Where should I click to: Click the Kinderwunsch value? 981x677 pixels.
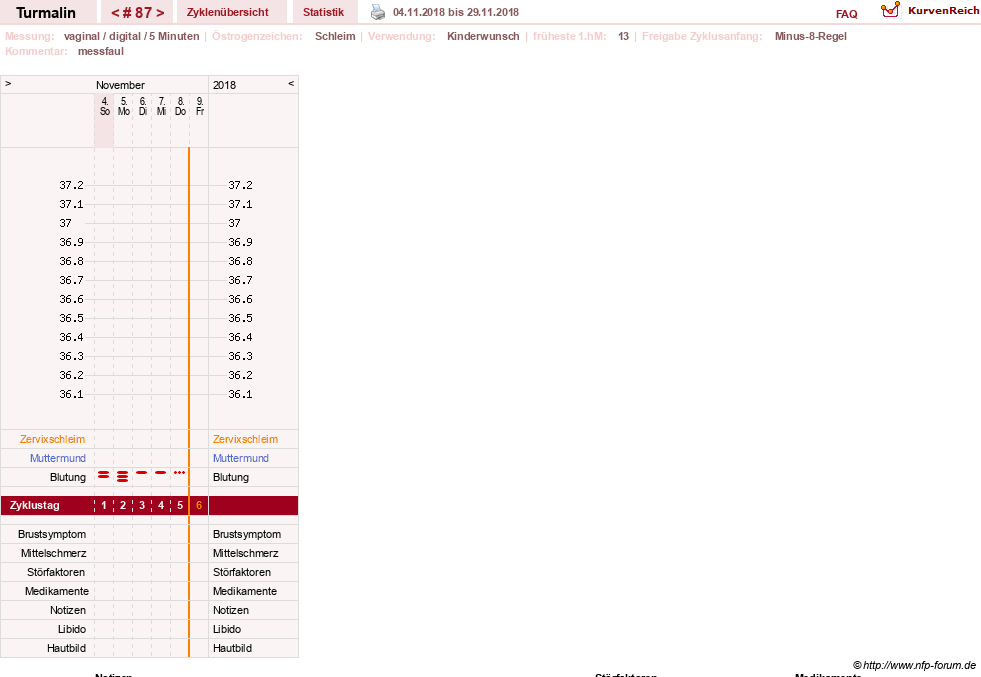[x=483, y=36]
